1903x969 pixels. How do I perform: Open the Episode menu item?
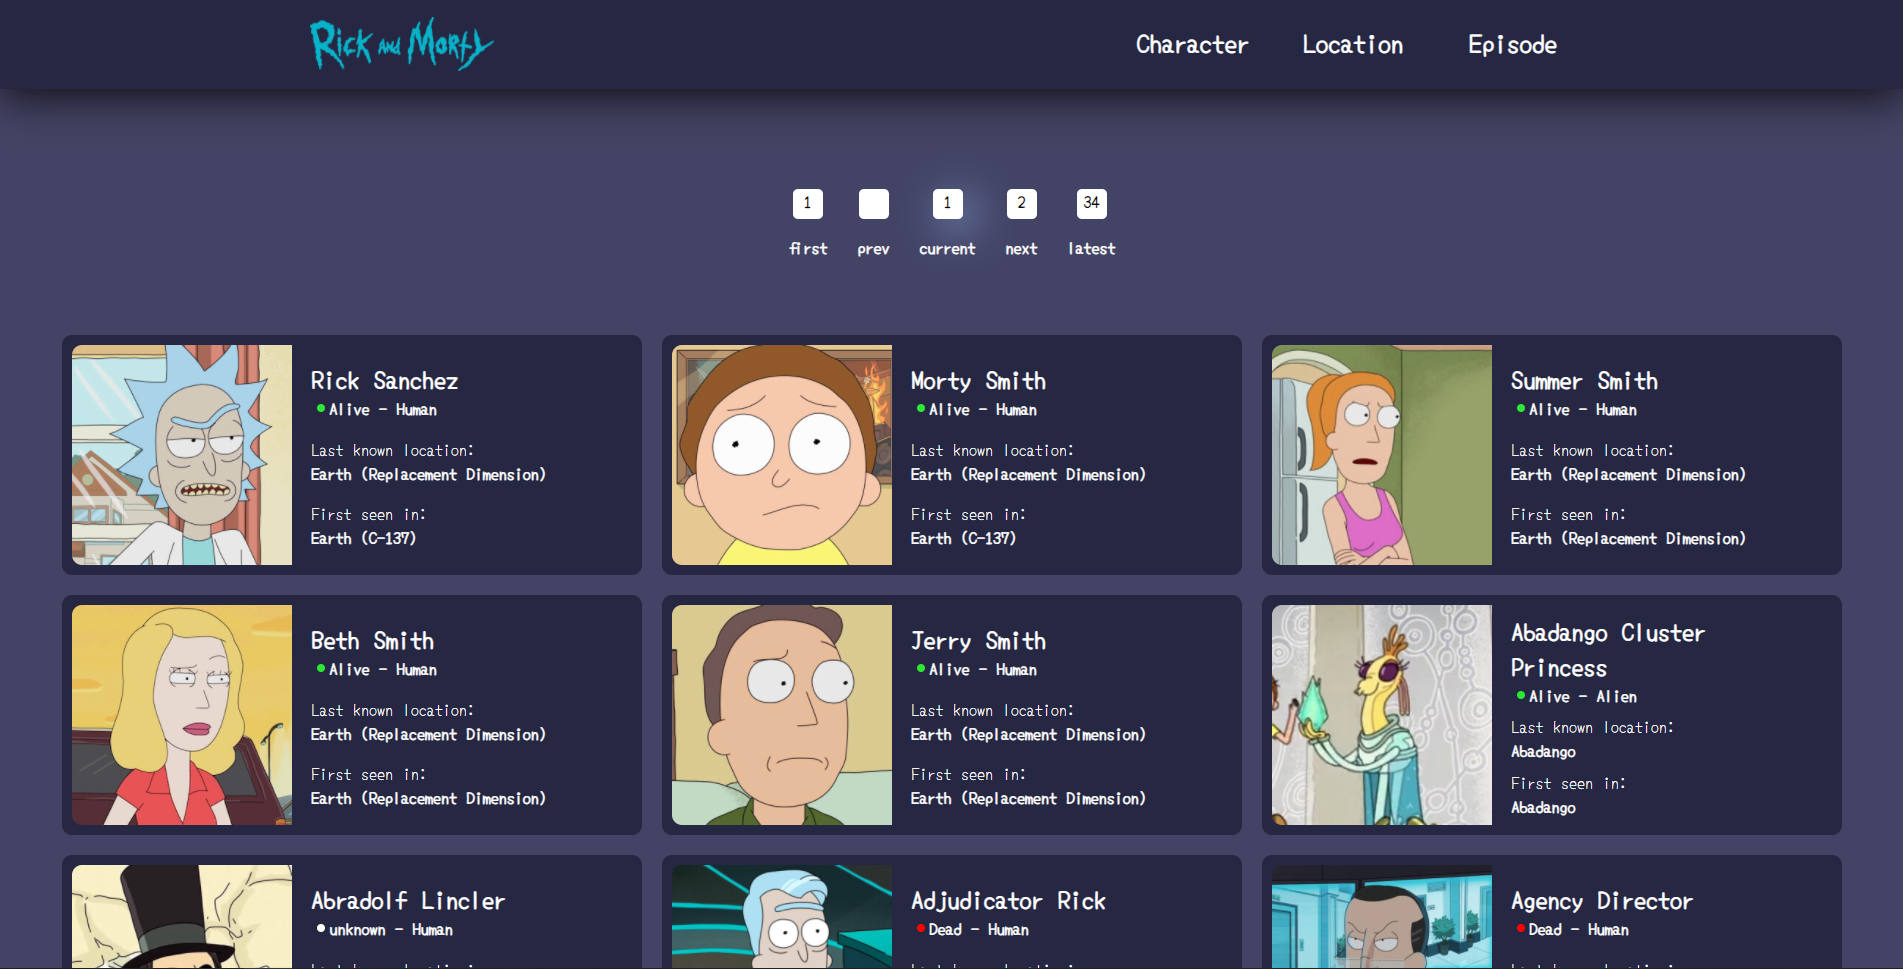[x=1512, y=45]
